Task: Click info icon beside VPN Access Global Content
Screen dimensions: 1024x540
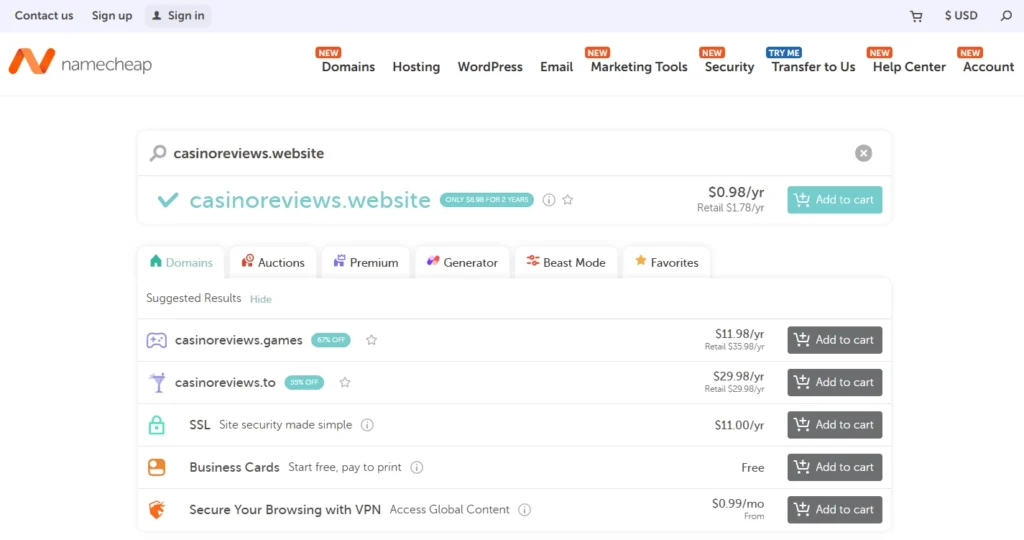Action: click(x=524, y=510)
